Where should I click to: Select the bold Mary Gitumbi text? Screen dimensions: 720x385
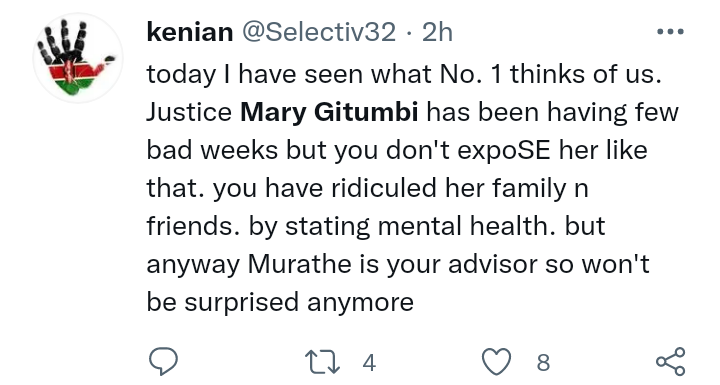tap(329, 113)
